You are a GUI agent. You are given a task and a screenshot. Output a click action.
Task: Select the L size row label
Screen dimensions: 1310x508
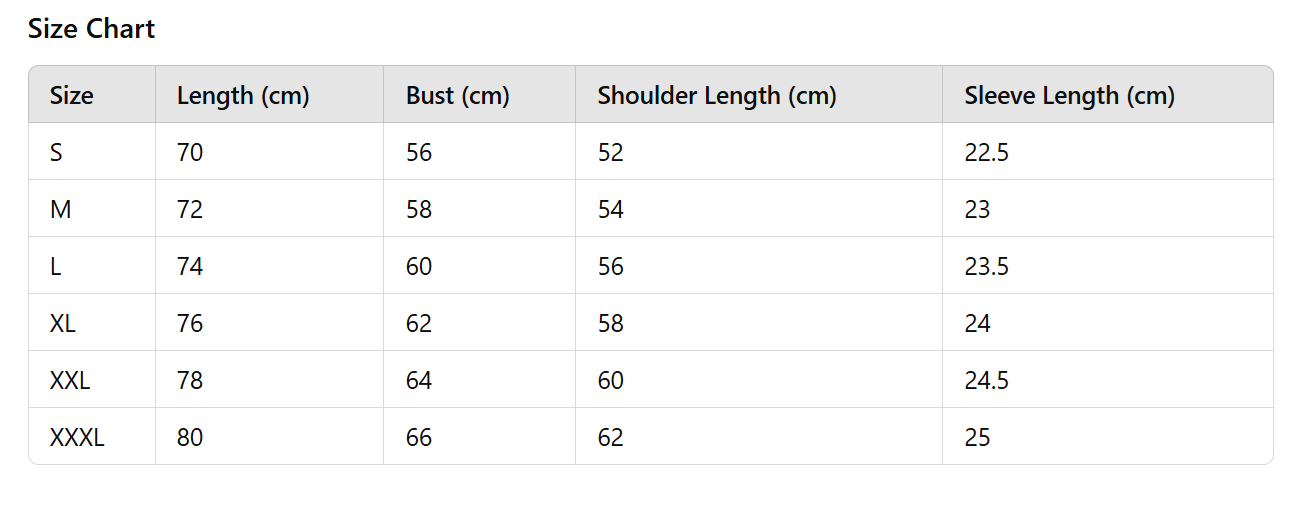coord(55,267)
